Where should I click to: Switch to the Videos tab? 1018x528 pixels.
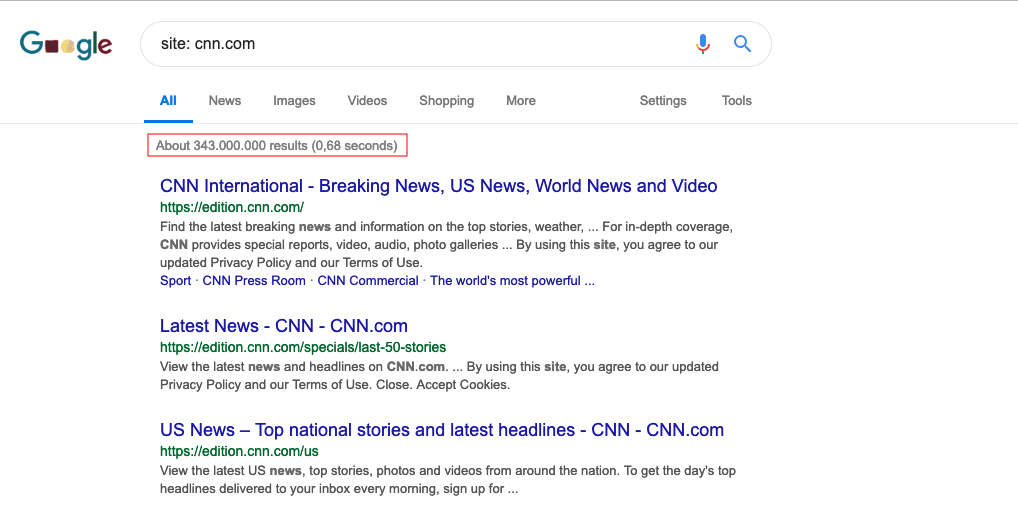367,101
